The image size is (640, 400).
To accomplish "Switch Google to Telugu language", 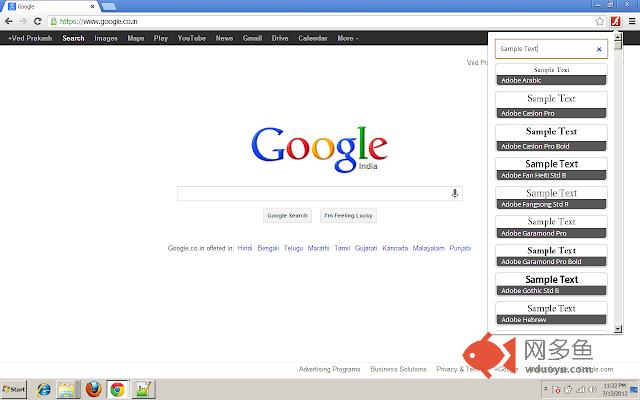I will click(293, 248).
